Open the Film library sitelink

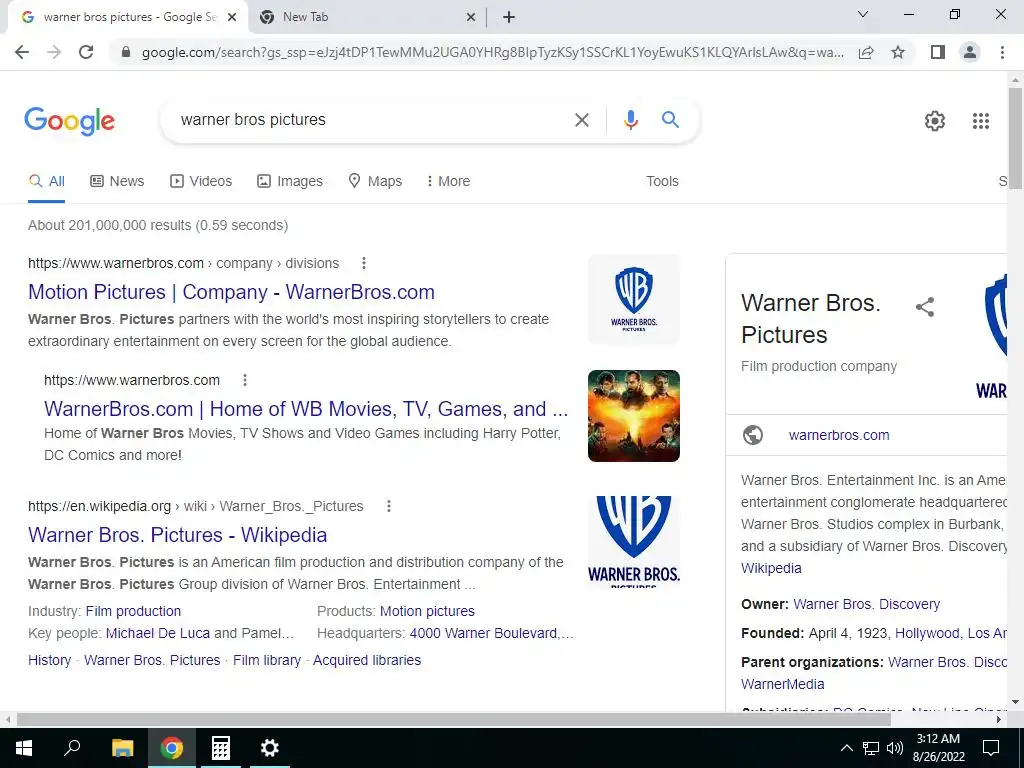(267, 660)
